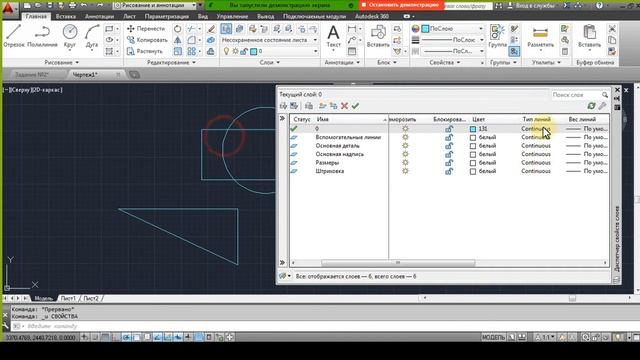Click the Cut scissors icon in Буфер обмена
The image size is (640, 360).
pyautogui.click(x=612, y=29)
